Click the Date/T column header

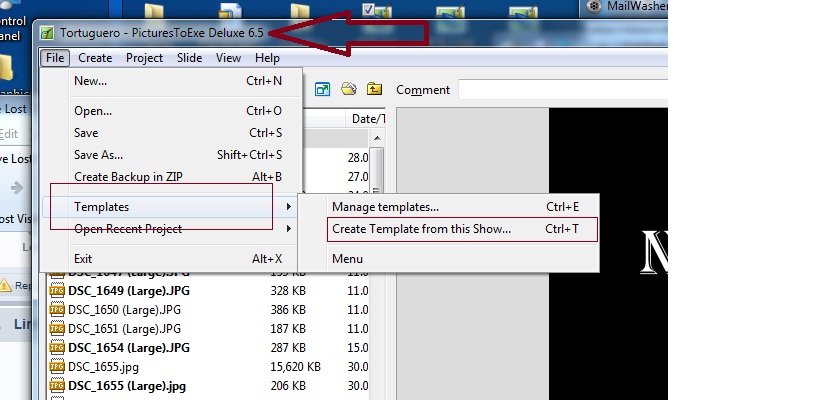(368, 119)
